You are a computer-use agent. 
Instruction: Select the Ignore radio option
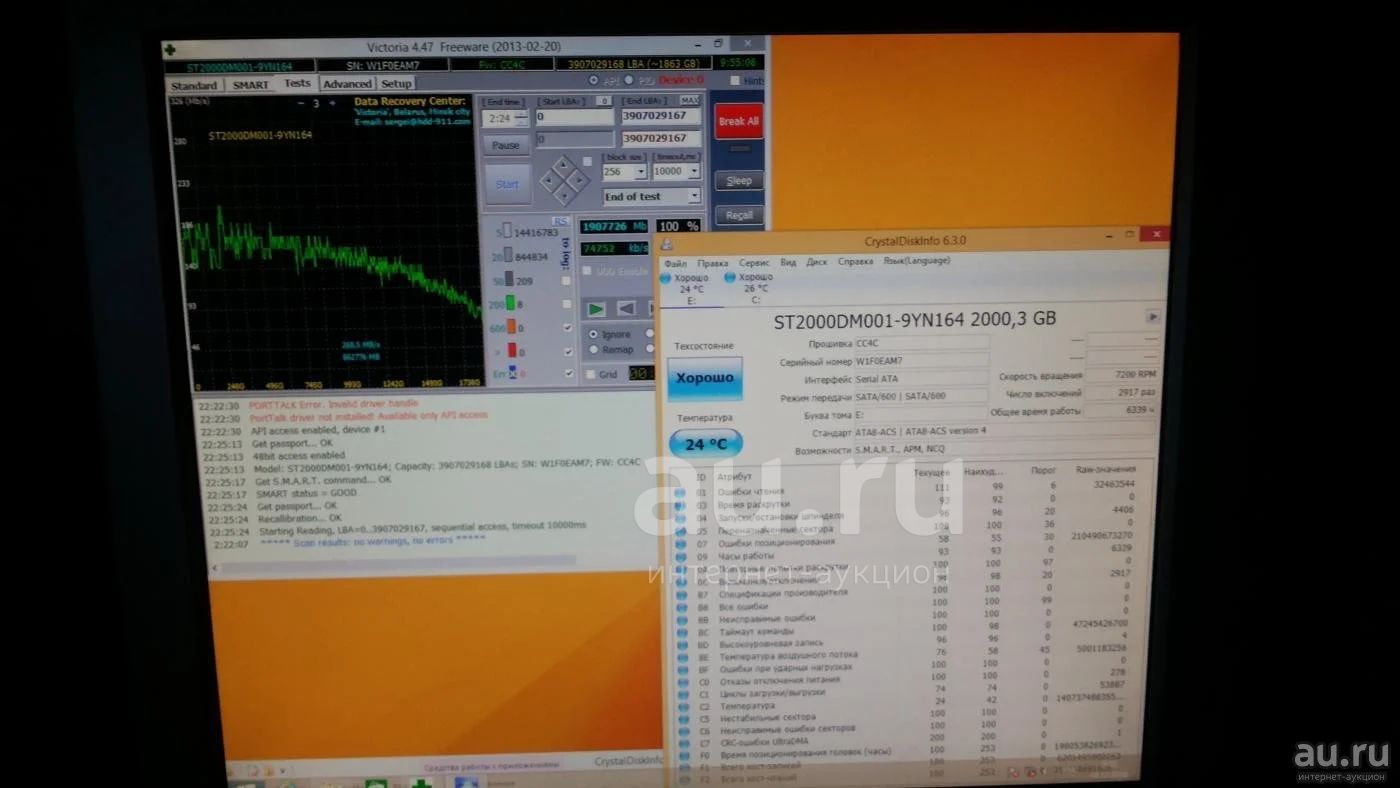point(593,334)
